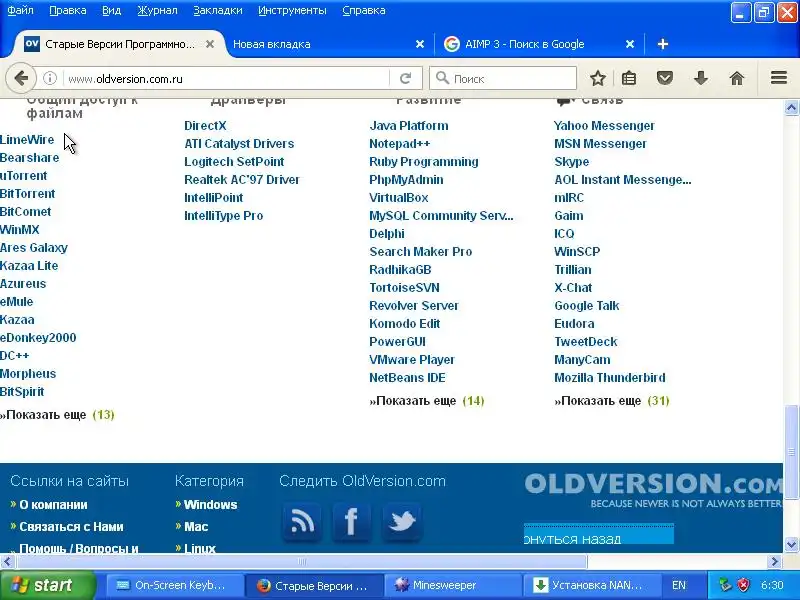Click the browser back arrow button

click(21, 79)
